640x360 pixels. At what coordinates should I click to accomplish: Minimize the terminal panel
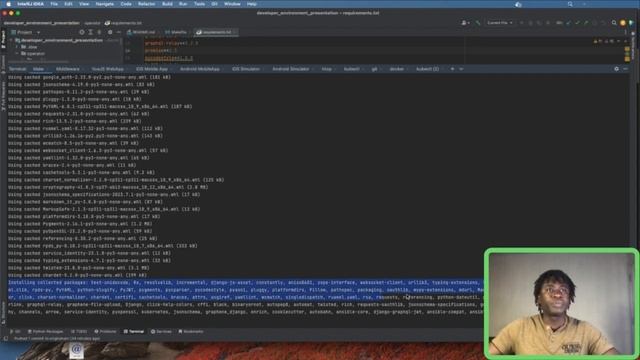point(625,69)
